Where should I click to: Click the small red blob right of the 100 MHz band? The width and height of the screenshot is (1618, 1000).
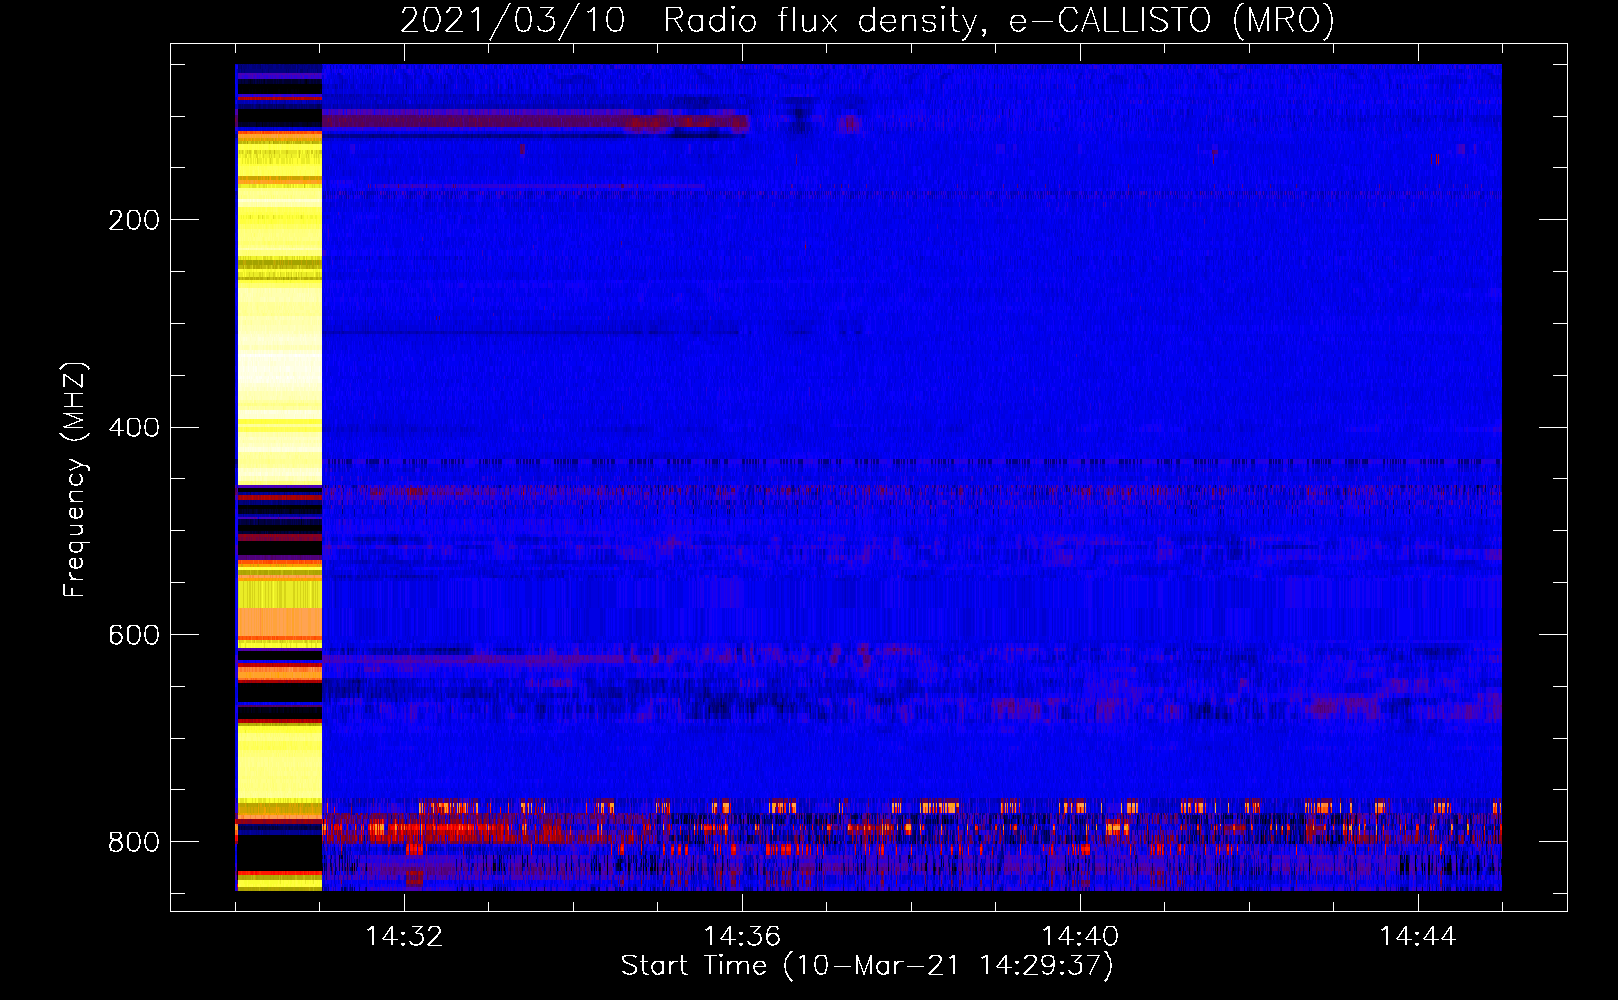tap(850, 124)
